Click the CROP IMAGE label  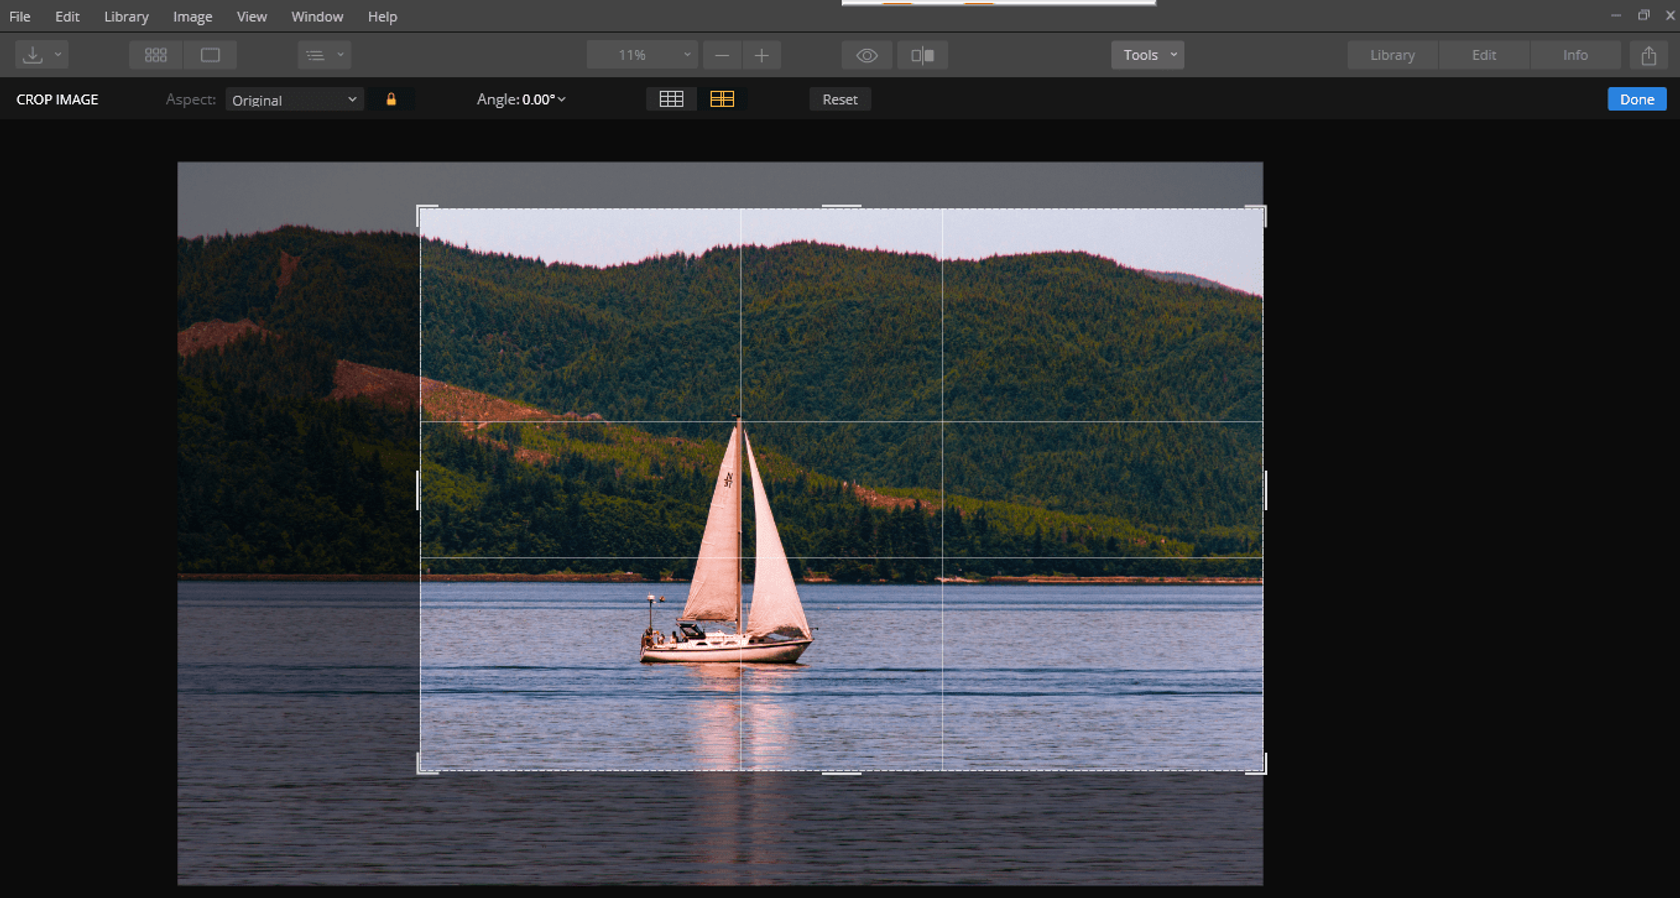(57, 99)
